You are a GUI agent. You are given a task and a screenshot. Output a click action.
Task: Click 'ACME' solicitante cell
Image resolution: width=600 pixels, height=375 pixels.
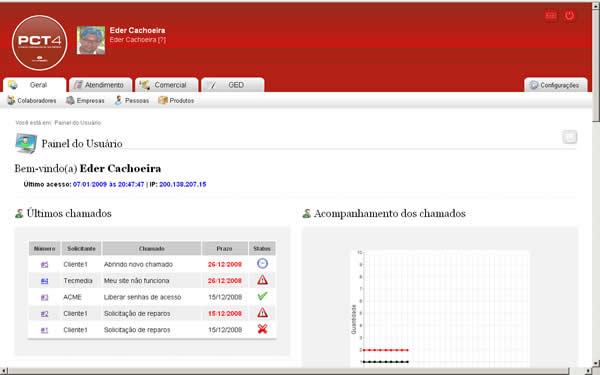72,297
